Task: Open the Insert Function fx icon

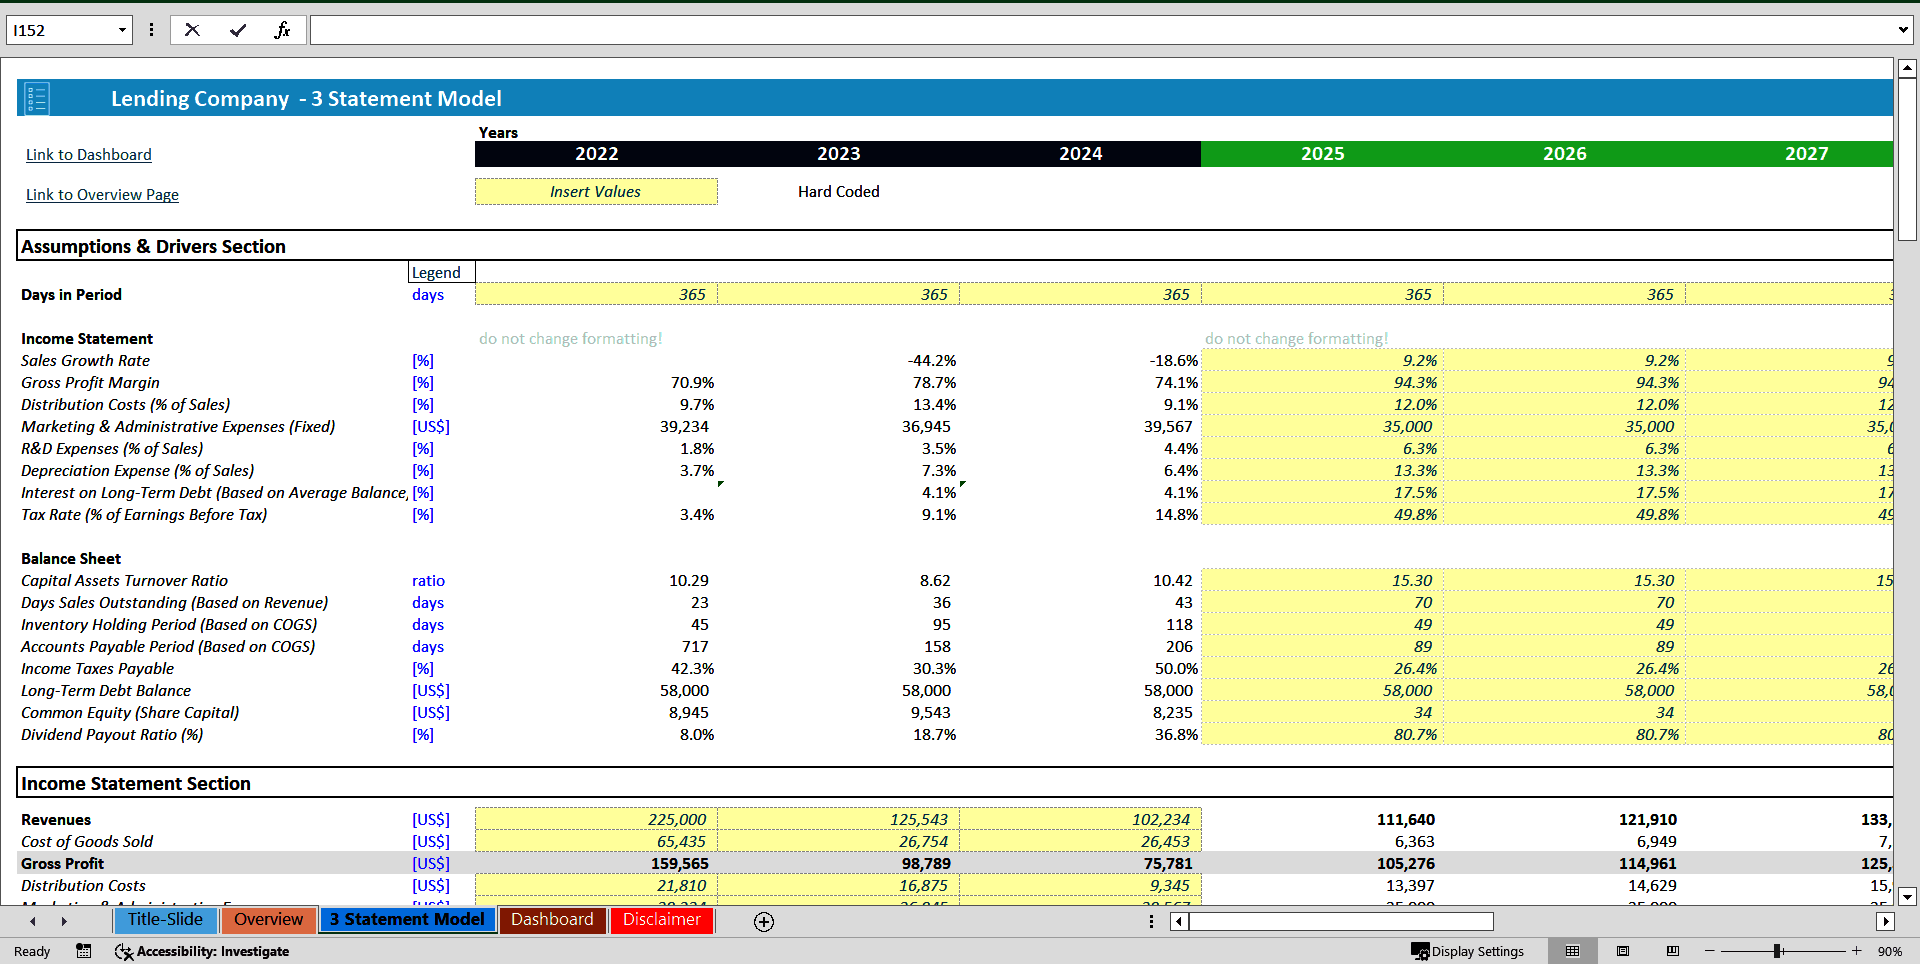Action: click(x=282, y=30)
